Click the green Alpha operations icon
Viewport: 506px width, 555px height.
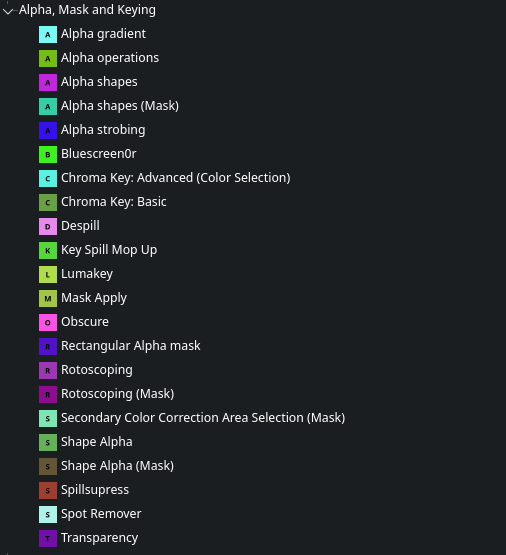tap(48, 58)
